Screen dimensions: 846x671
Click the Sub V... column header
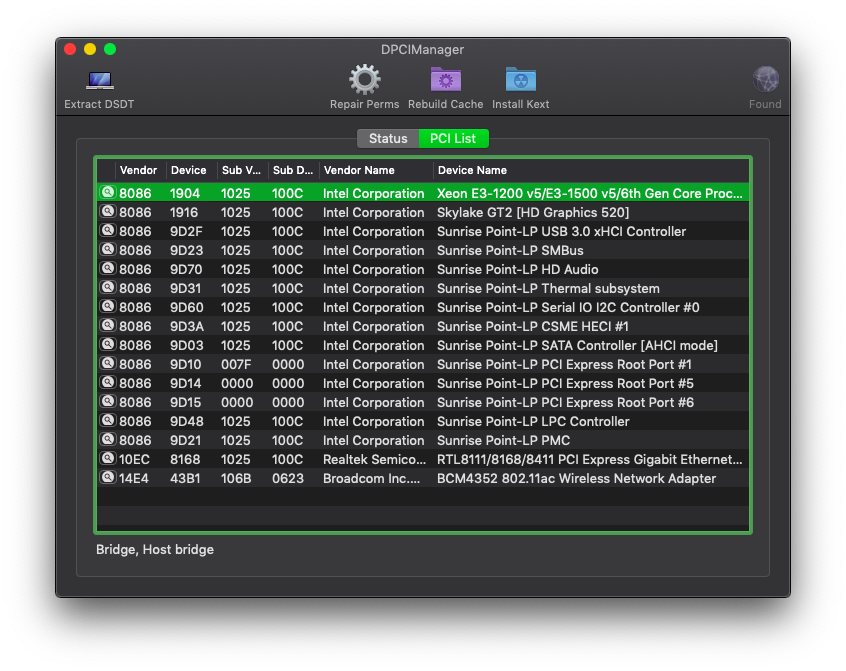[241, 170]
